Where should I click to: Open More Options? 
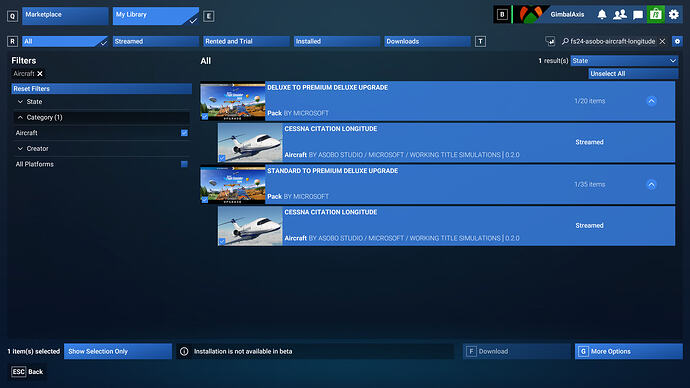(x=629, y=351)
